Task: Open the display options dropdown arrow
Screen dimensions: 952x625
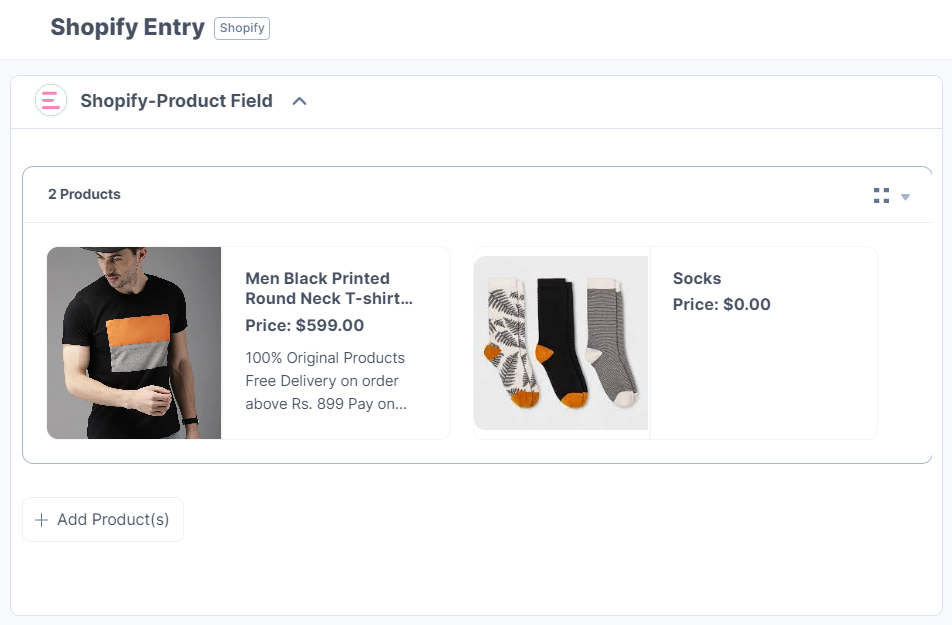Action: pos(905,197)
